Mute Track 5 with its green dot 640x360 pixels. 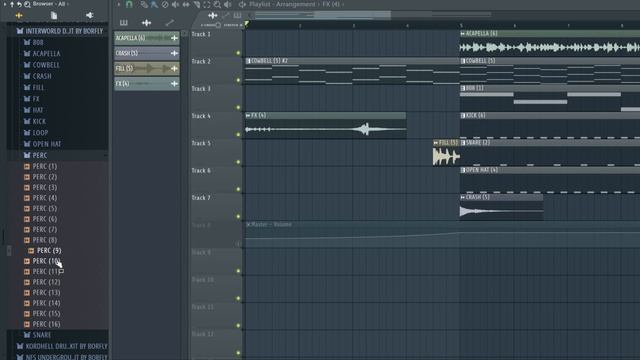click(238, 162)
